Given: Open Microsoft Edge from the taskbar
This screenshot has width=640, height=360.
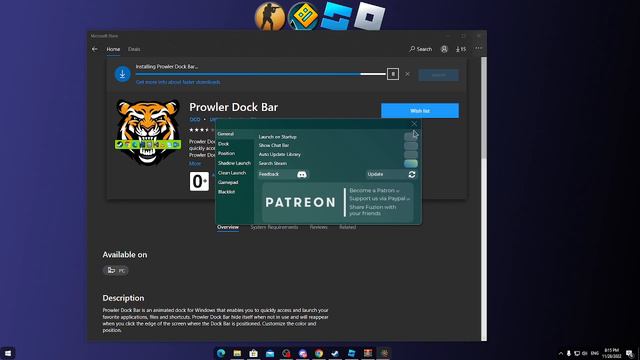Looking at the screenshot, I should pyautogui.click(x=221, y=353).
